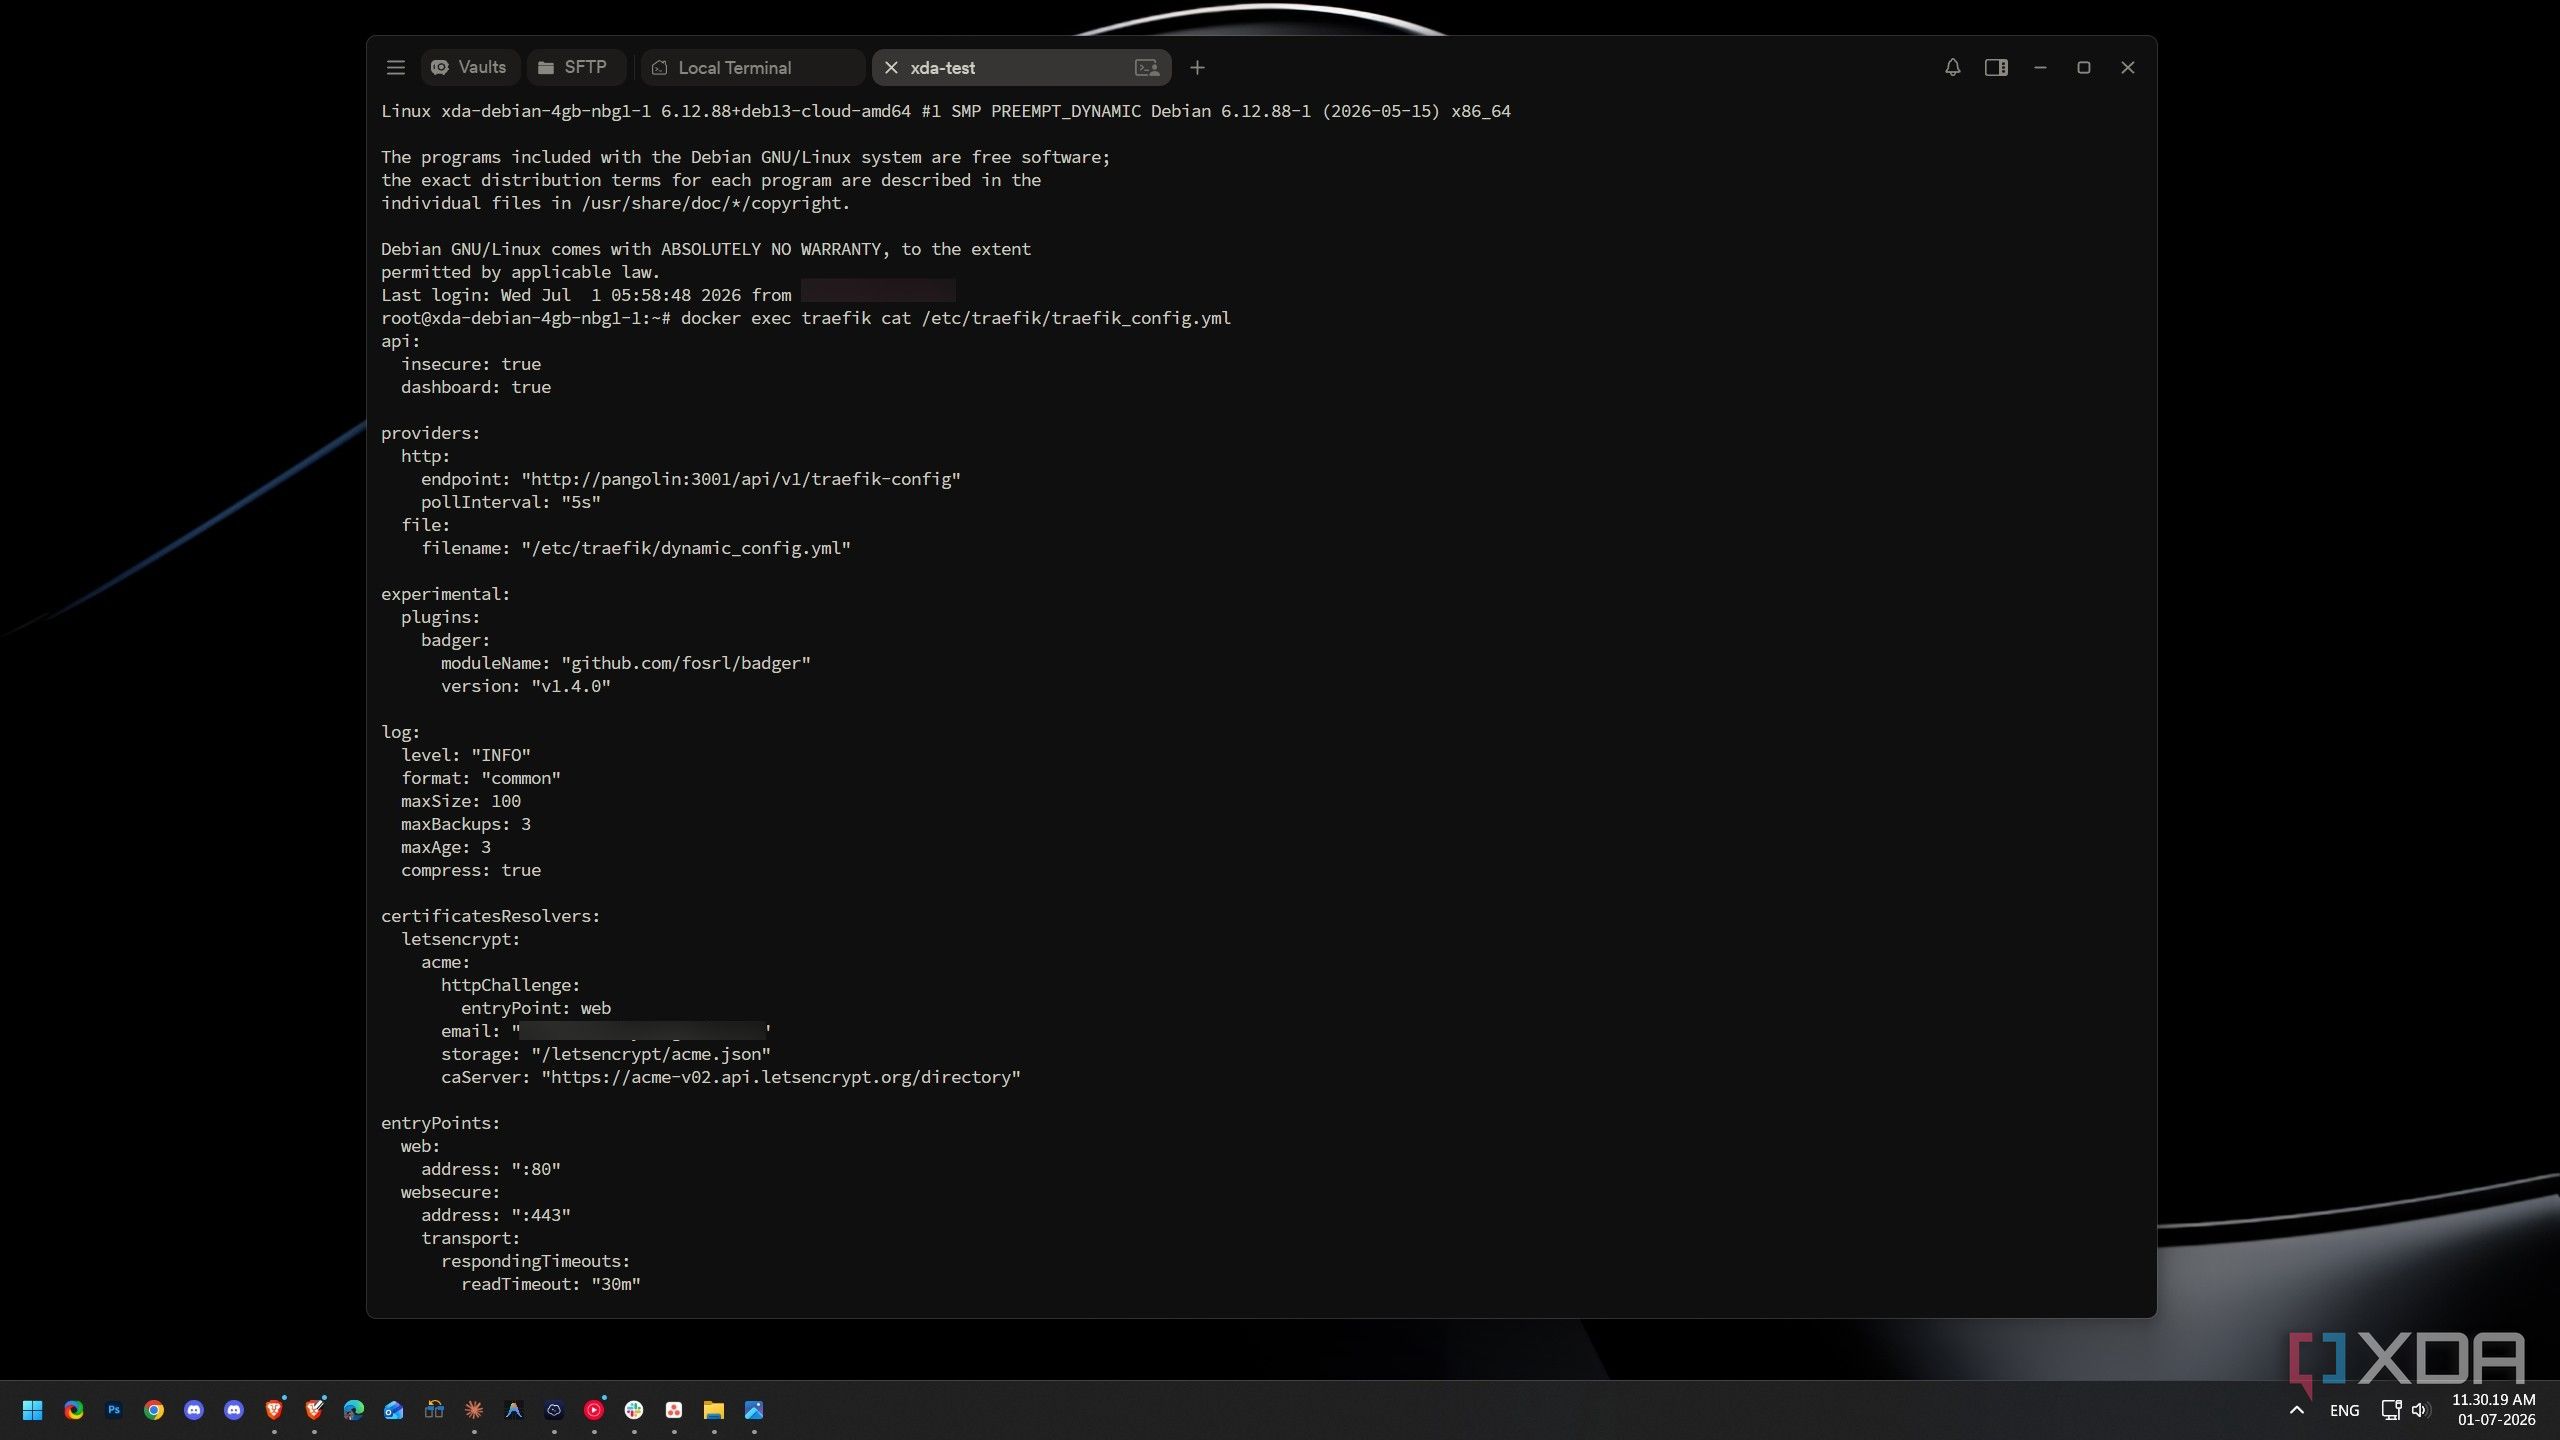Open Microsoft Edge from the taskbar
Viewport: 2560px width, 1440px height.
pyautogui.click(x=354, y=1410)
